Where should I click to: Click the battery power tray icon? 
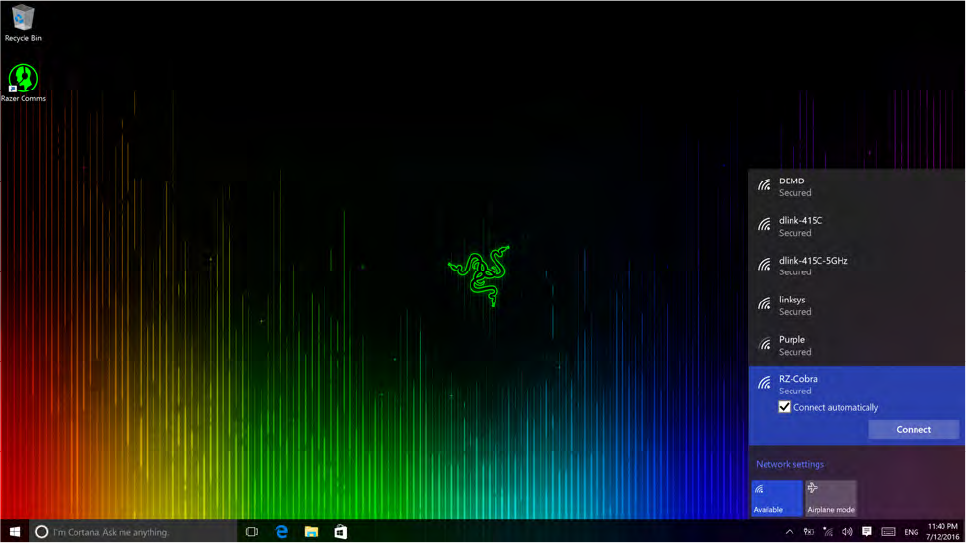(x=808, y=531)
